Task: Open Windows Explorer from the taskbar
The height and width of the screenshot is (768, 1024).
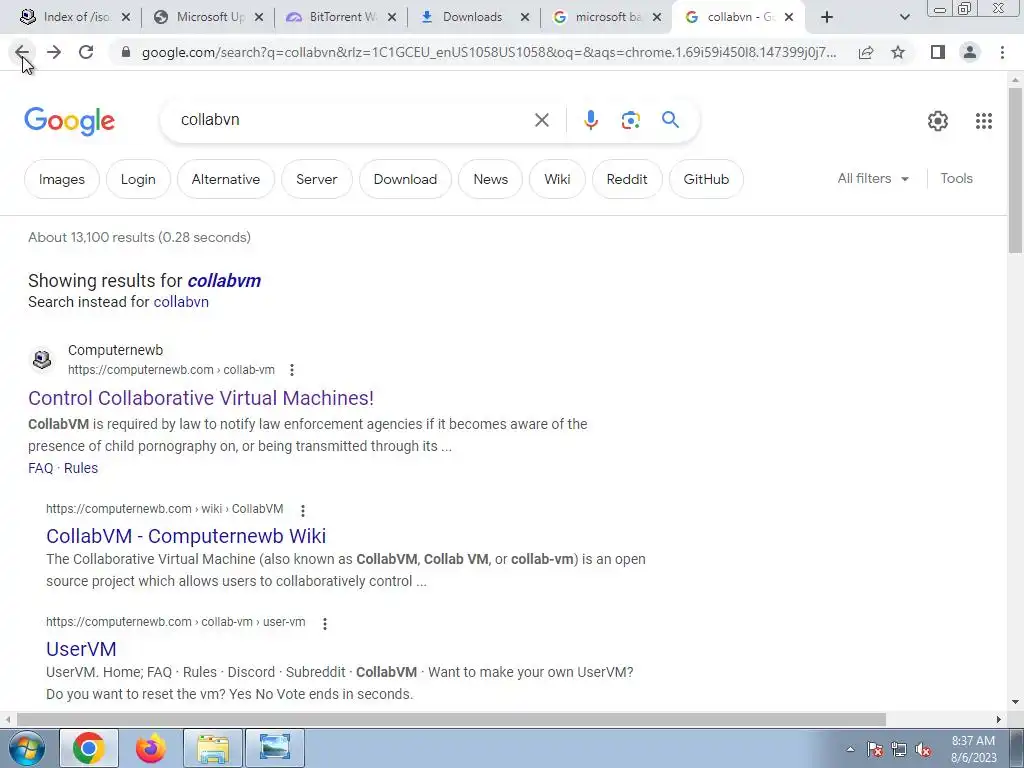Action: (x=213, y=748)
